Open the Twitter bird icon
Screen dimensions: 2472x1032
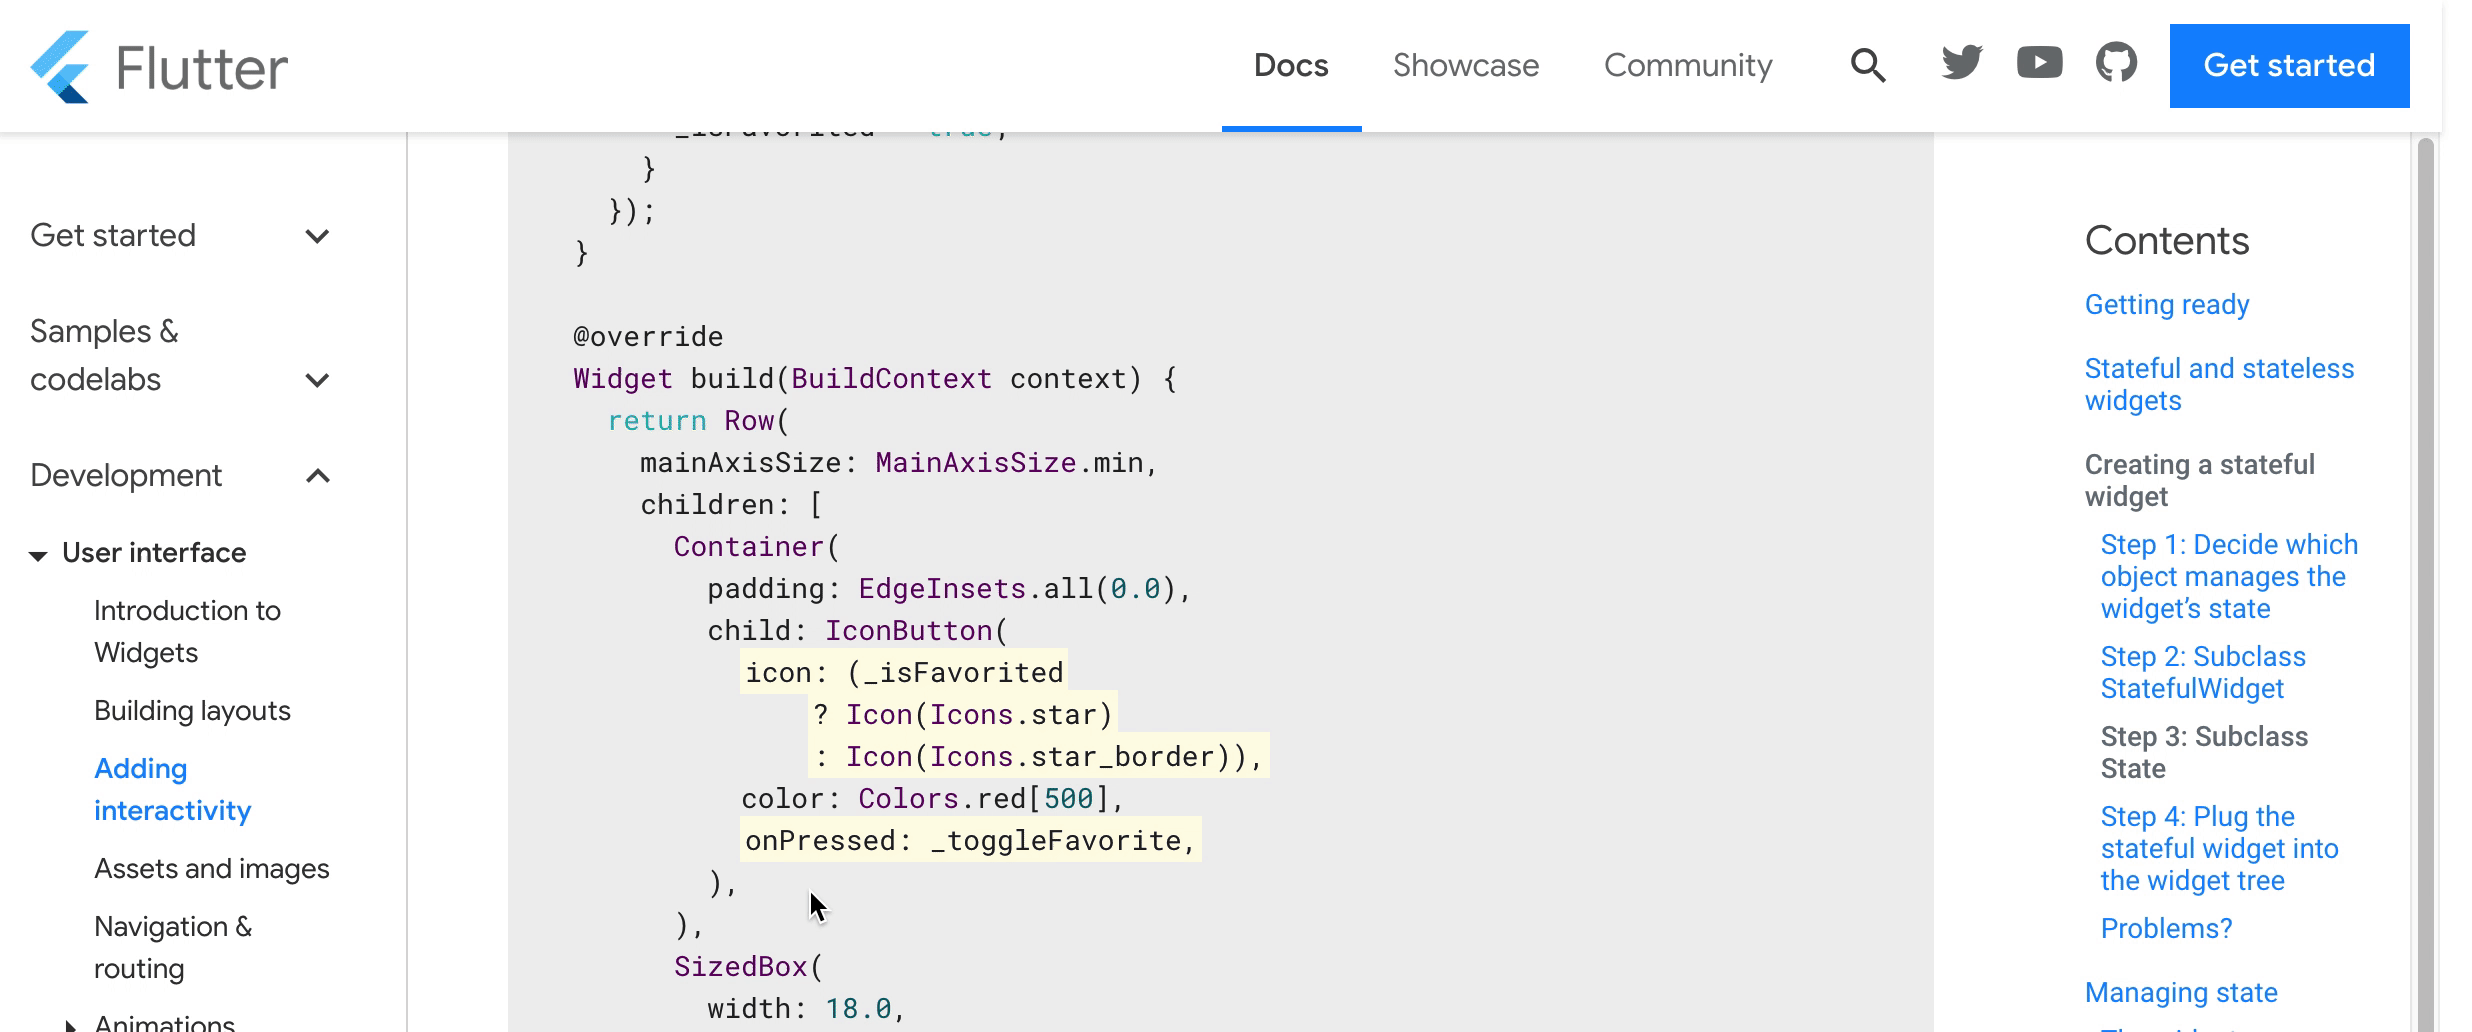(x=1962, y=63)
